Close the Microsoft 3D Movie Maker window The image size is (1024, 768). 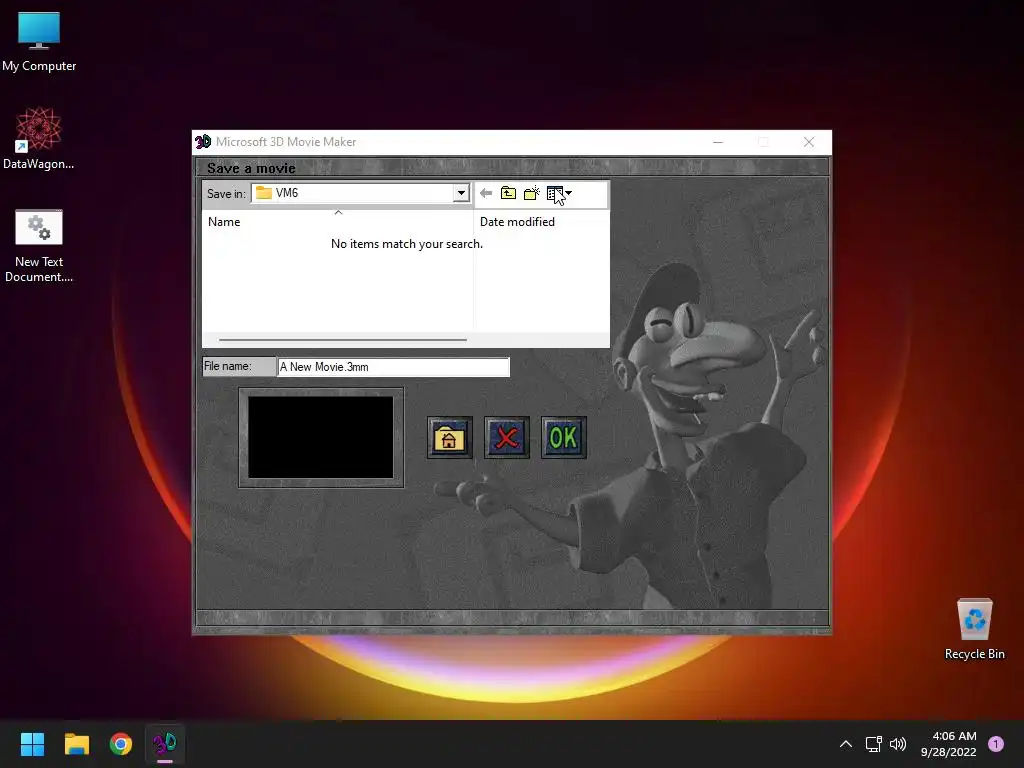point(808,142)
